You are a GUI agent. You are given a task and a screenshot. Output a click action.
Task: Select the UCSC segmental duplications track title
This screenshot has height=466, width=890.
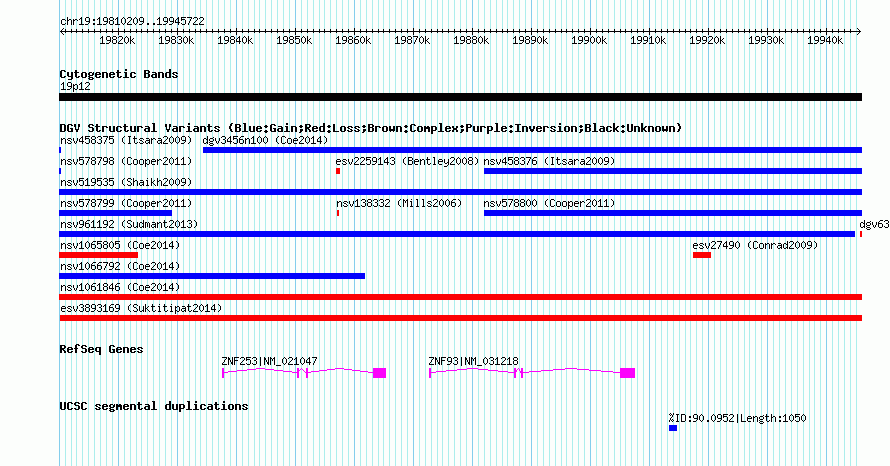coord(154,406)
